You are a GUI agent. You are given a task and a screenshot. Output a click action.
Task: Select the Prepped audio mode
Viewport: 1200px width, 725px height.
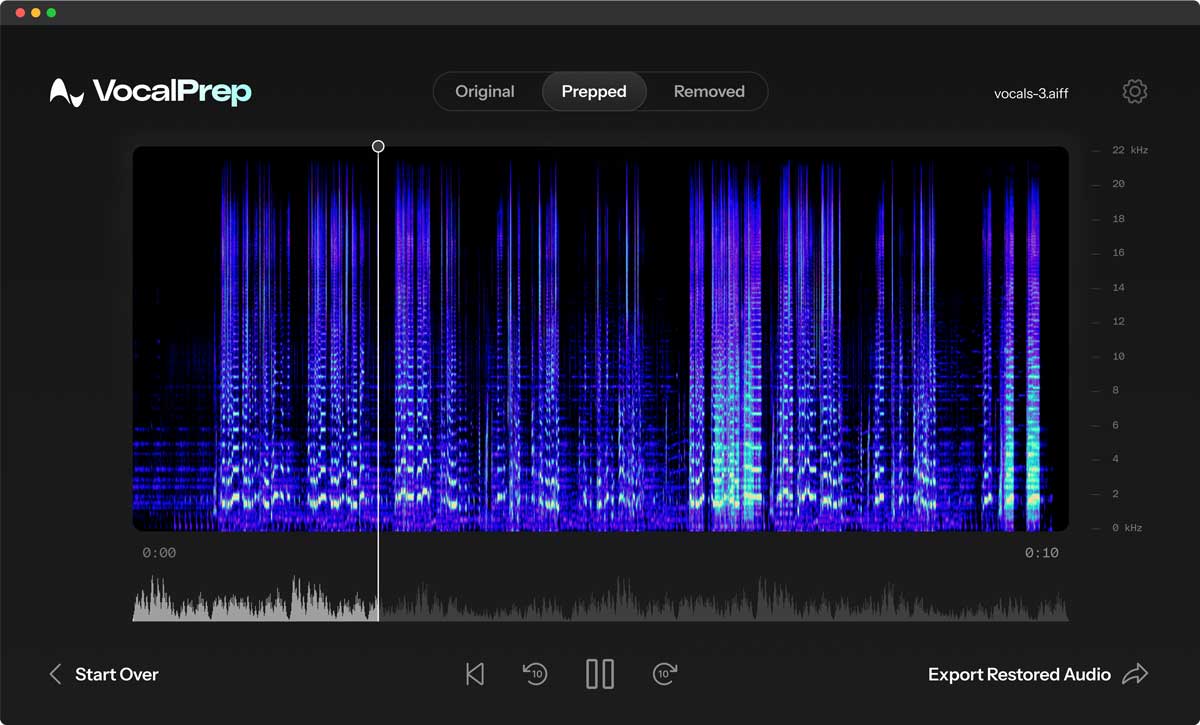coord(594,91)
